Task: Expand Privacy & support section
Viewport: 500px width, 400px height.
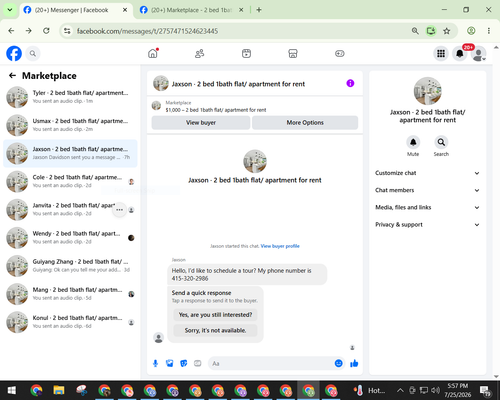Action: 427,225
